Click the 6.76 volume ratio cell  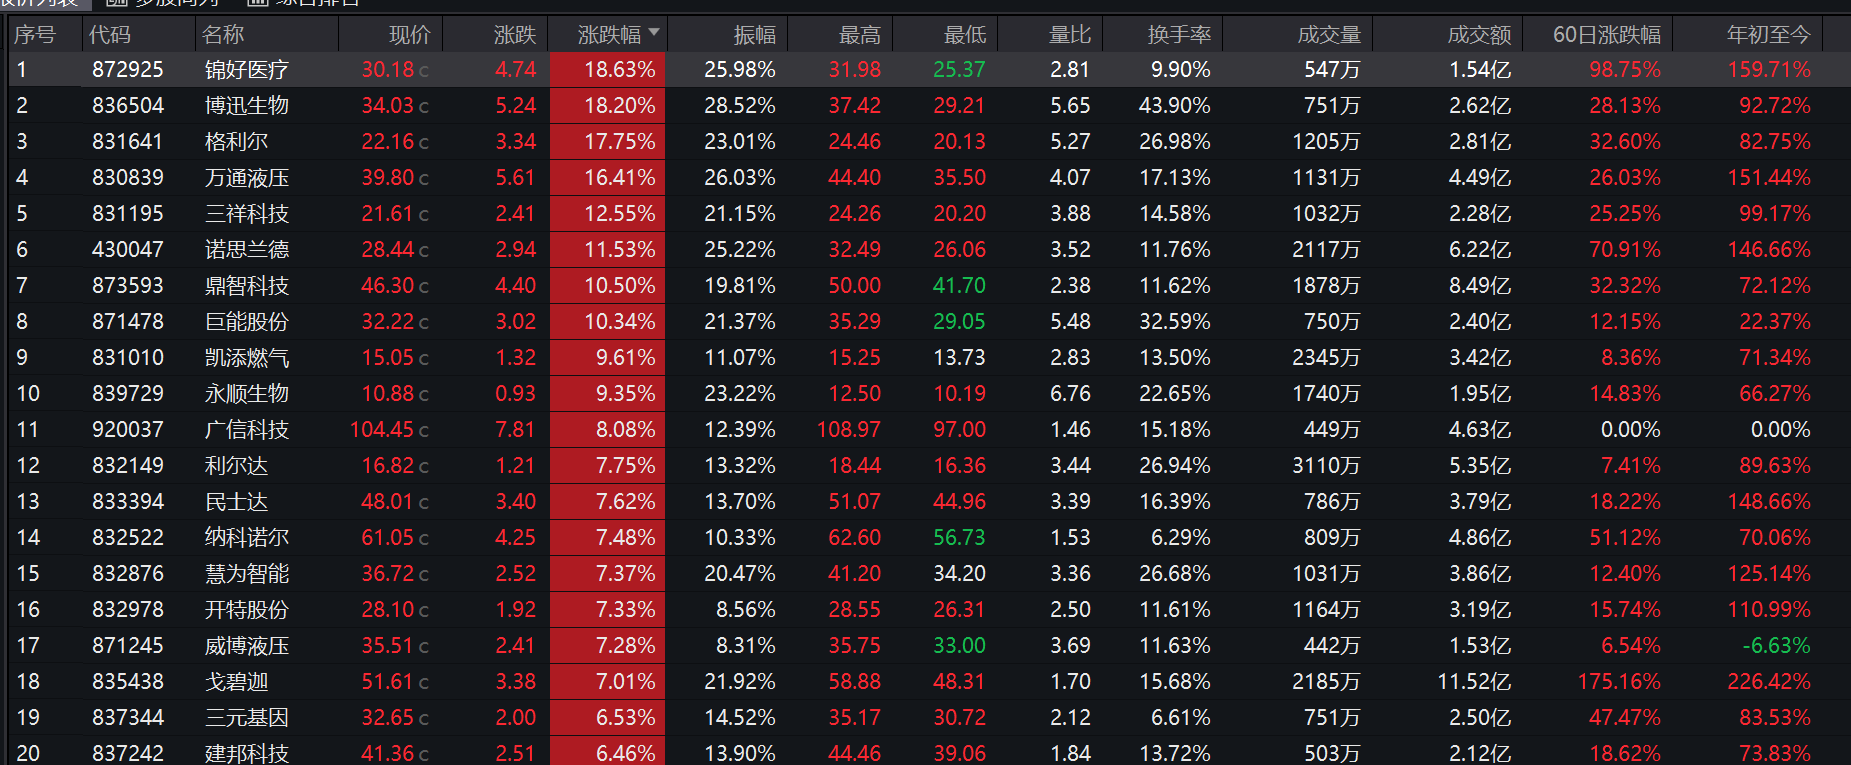click(1070, 394)
